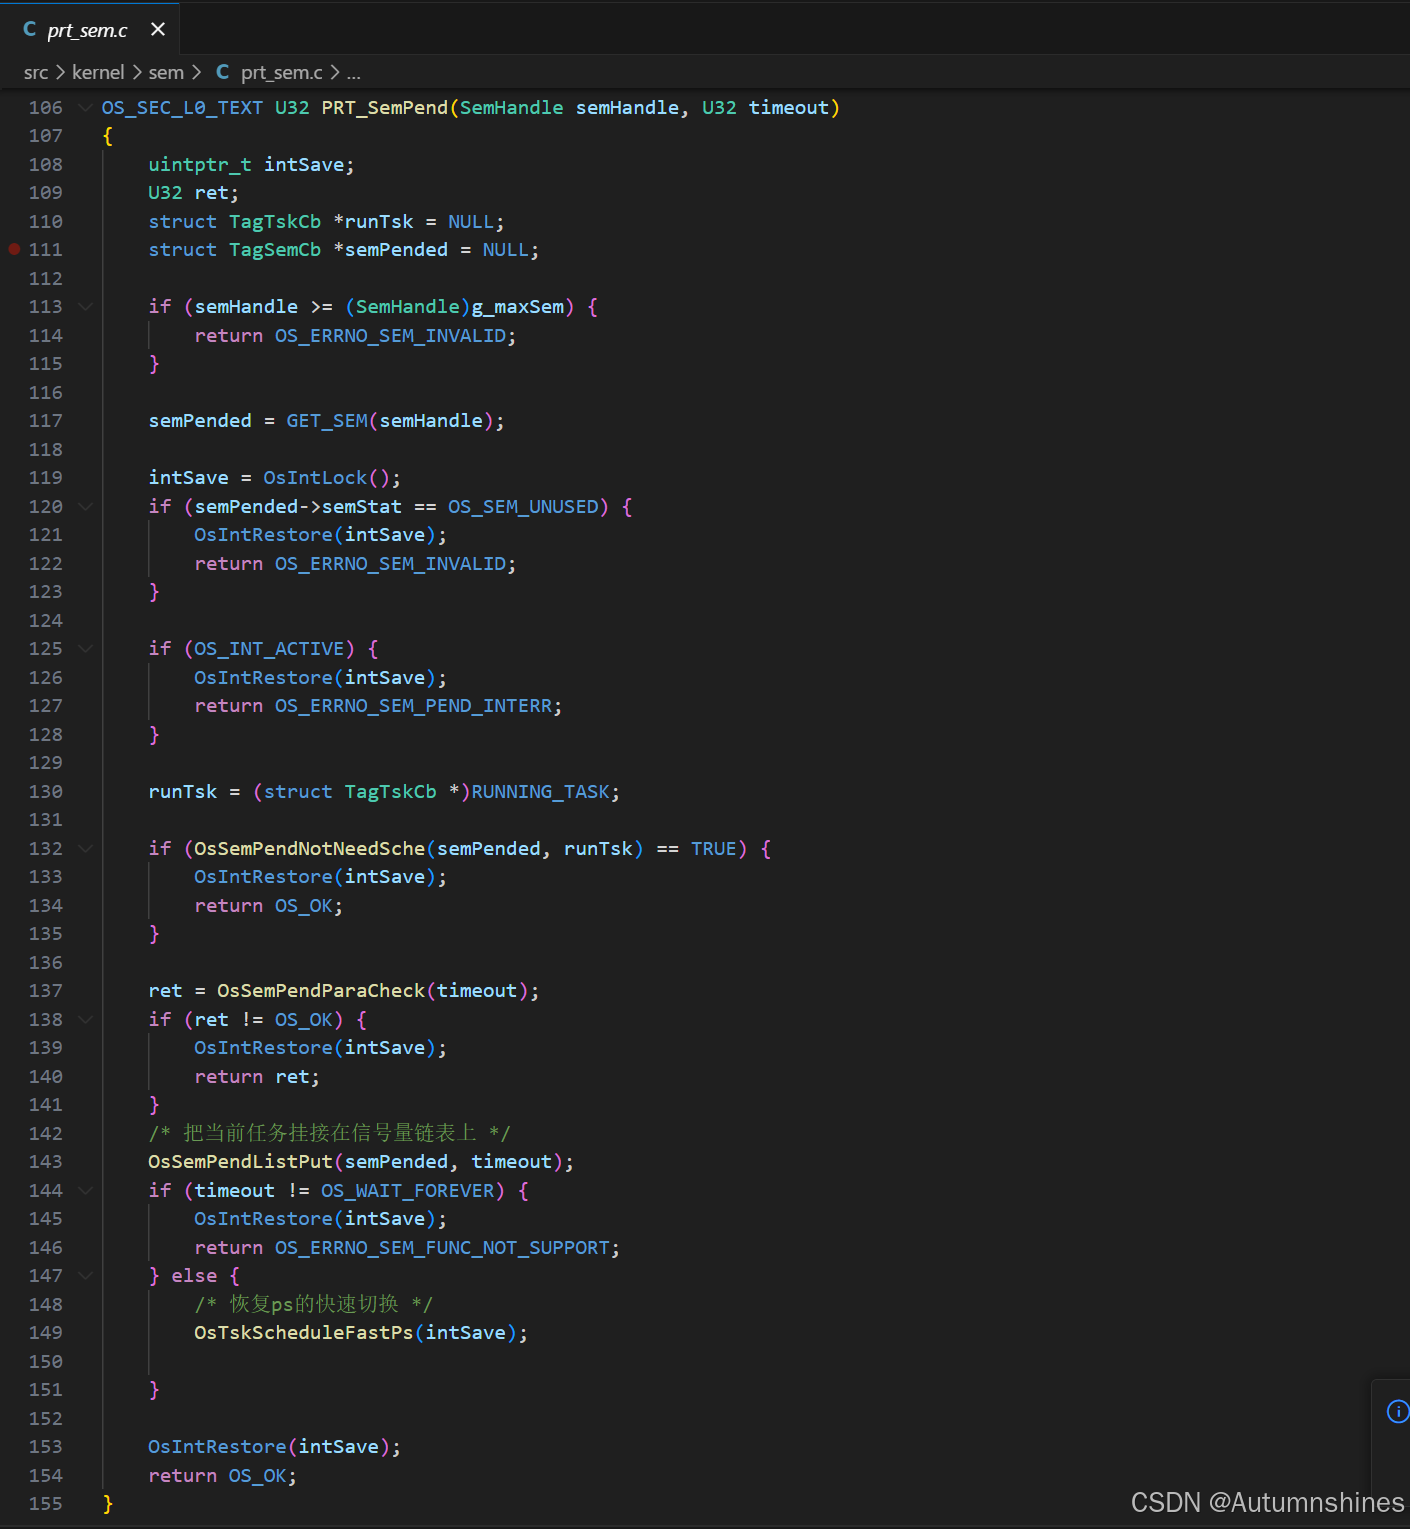Click the Chinese comment on line 148
Viewport: 1410px width, 1529px height.
(x=313, y=1304)
